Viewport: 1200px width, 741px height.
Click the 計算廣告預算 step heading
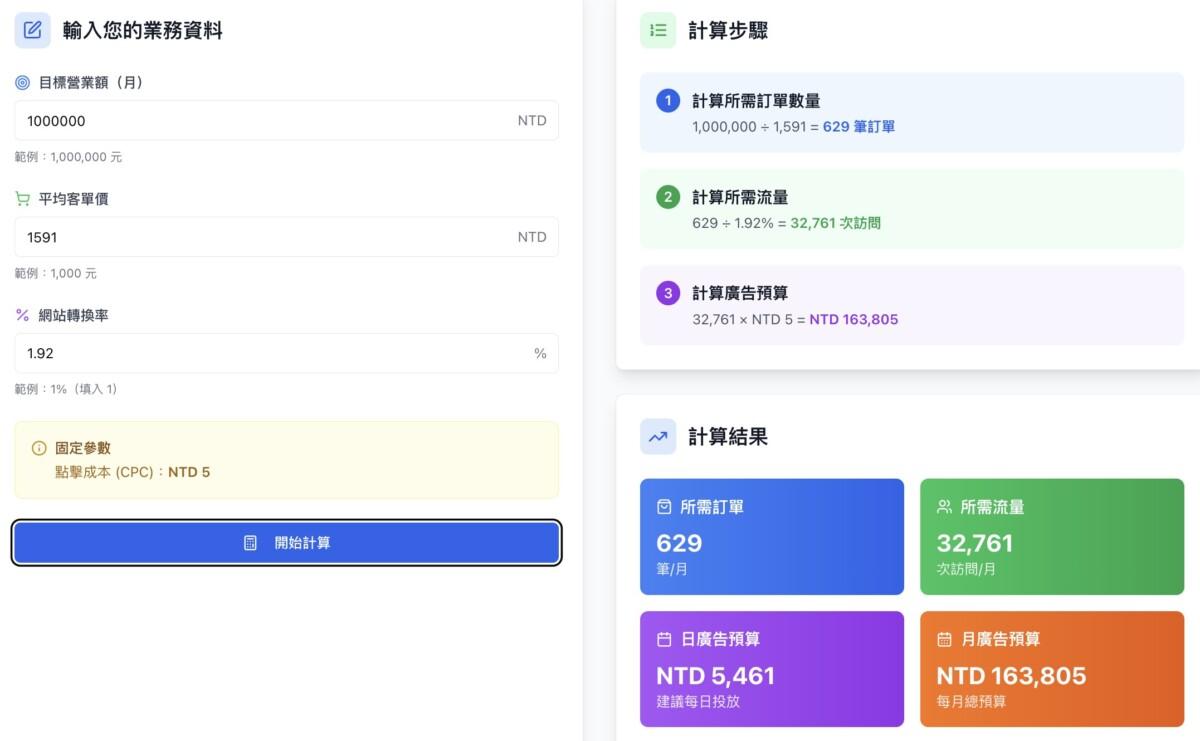point(740,293)
